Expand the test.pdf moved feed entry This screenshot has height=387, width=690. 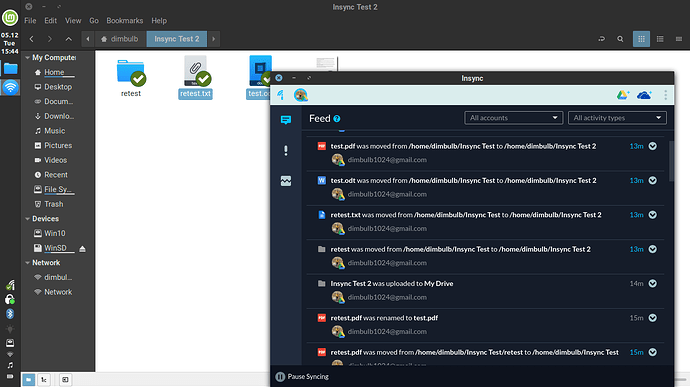653,146
